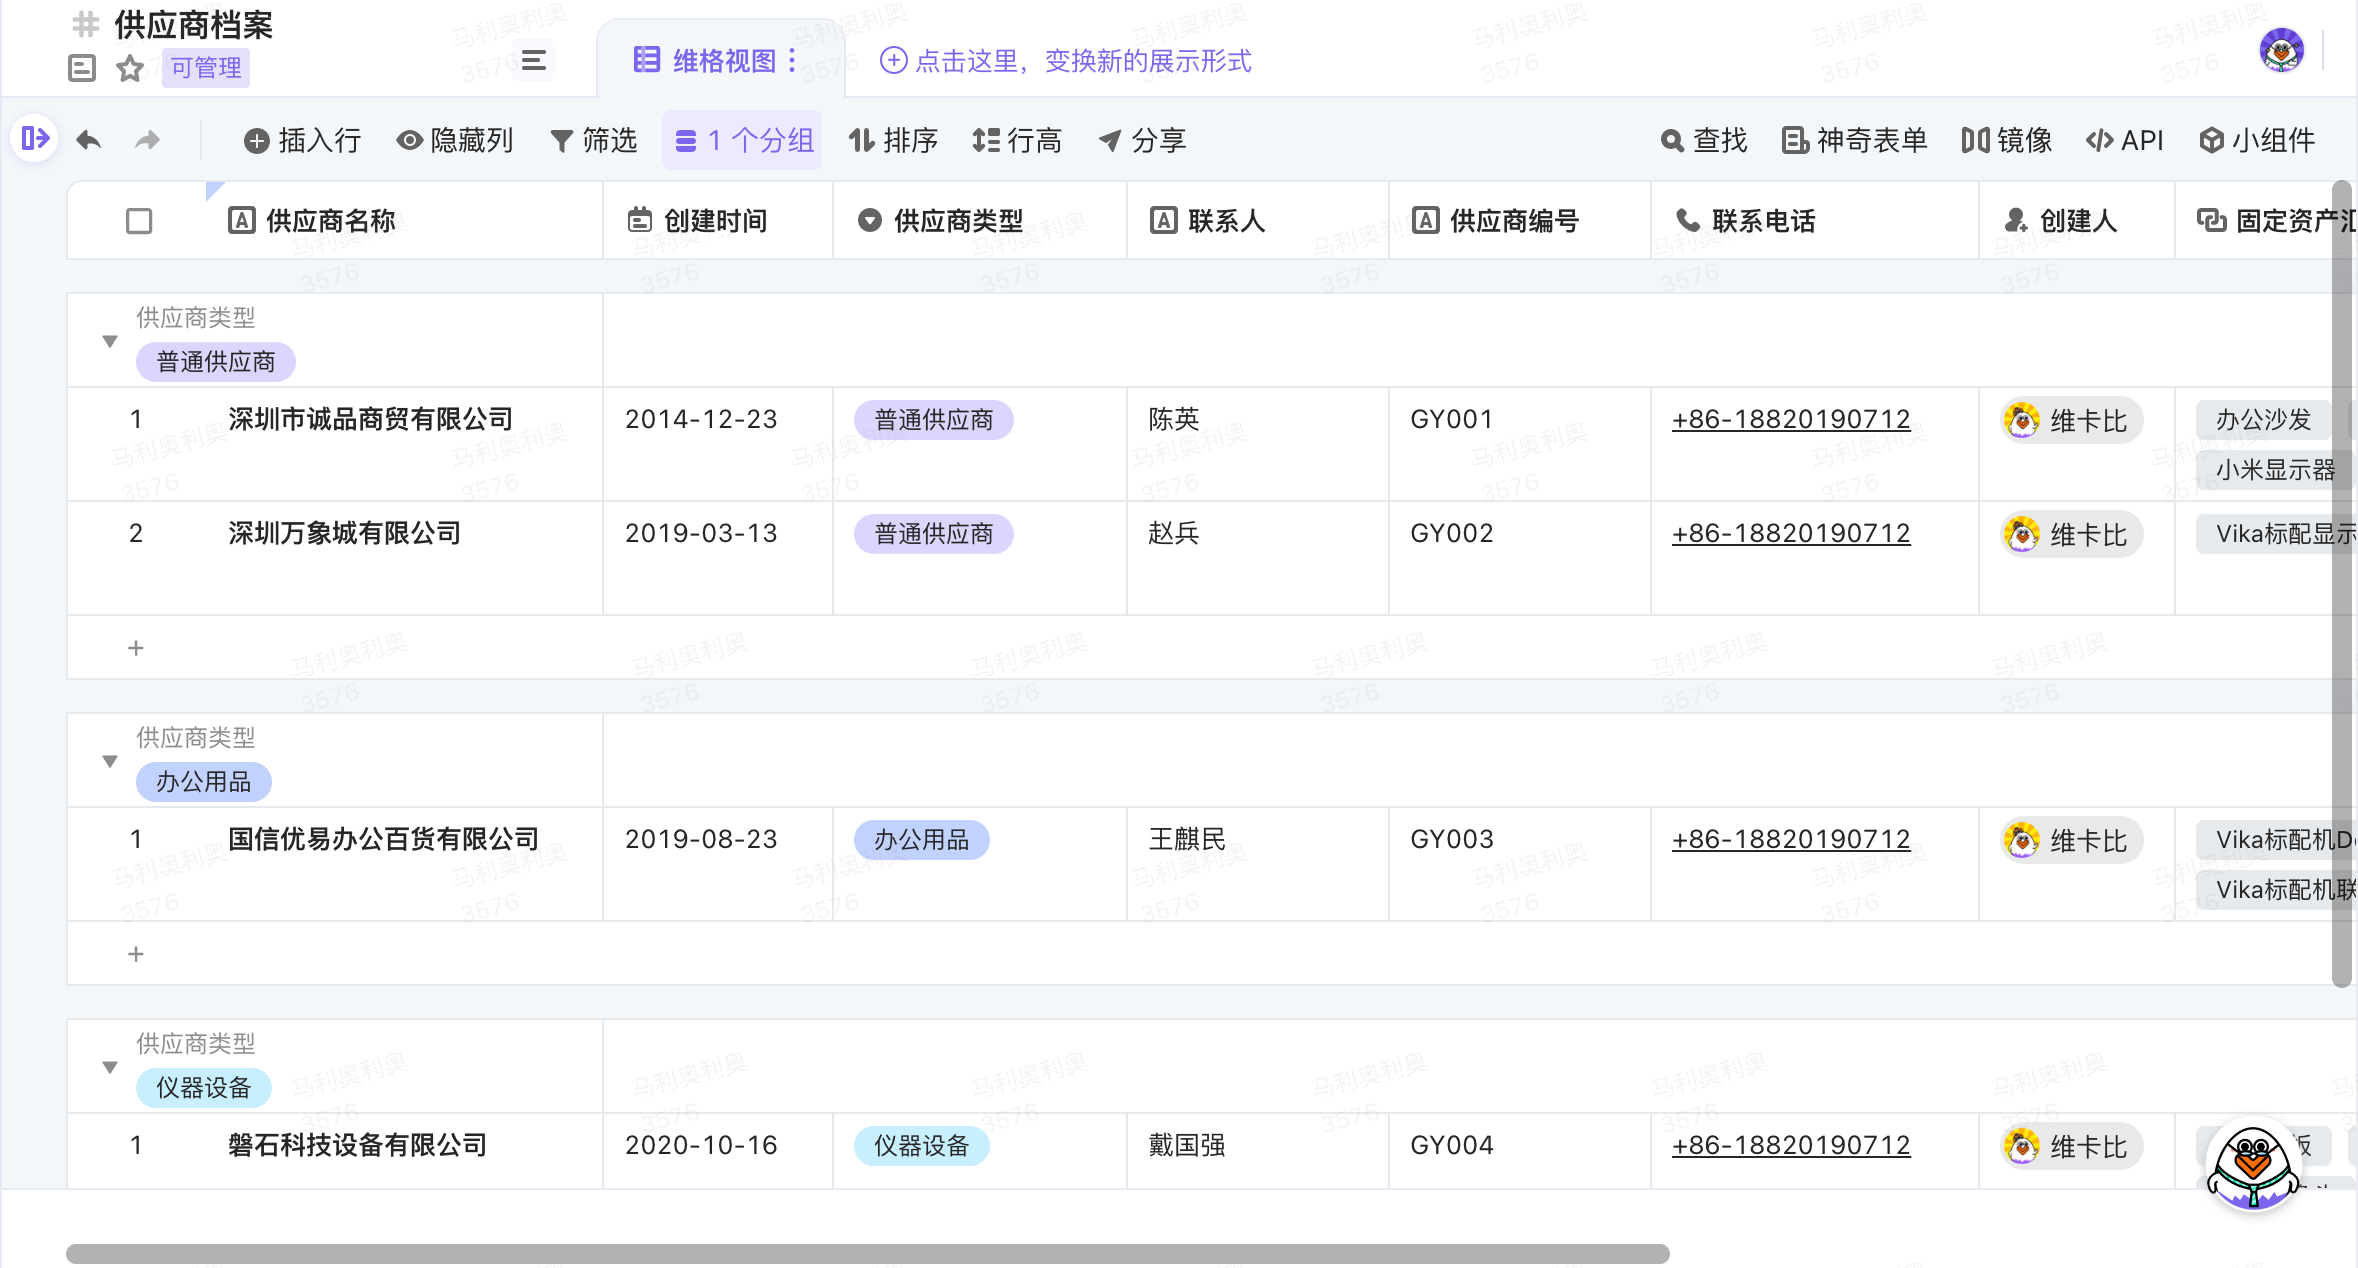Open the view list menu icon
The width and height of the screenshot is (2358, 1268).
534,60
